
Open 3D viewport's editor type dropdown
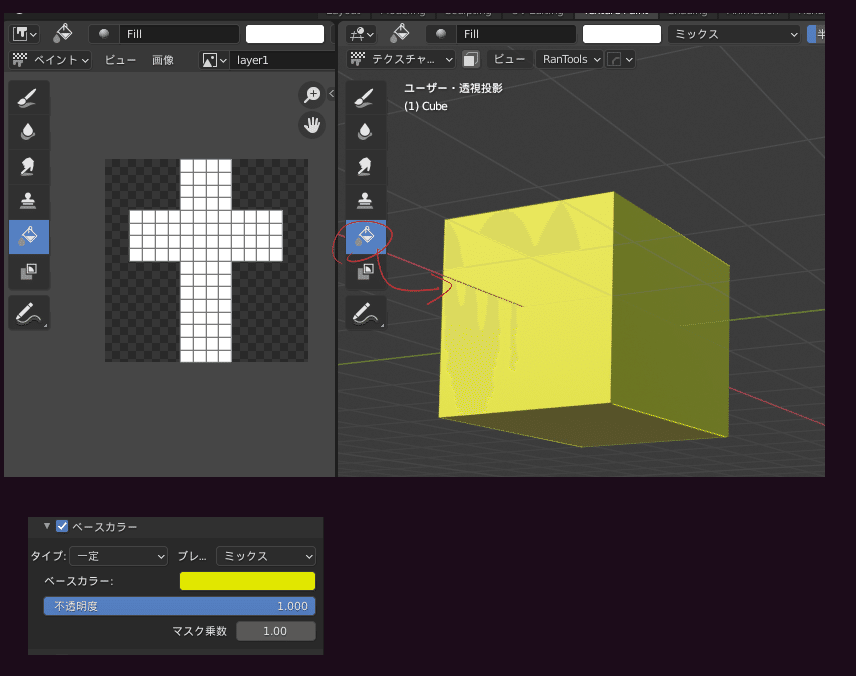(361, 34)
